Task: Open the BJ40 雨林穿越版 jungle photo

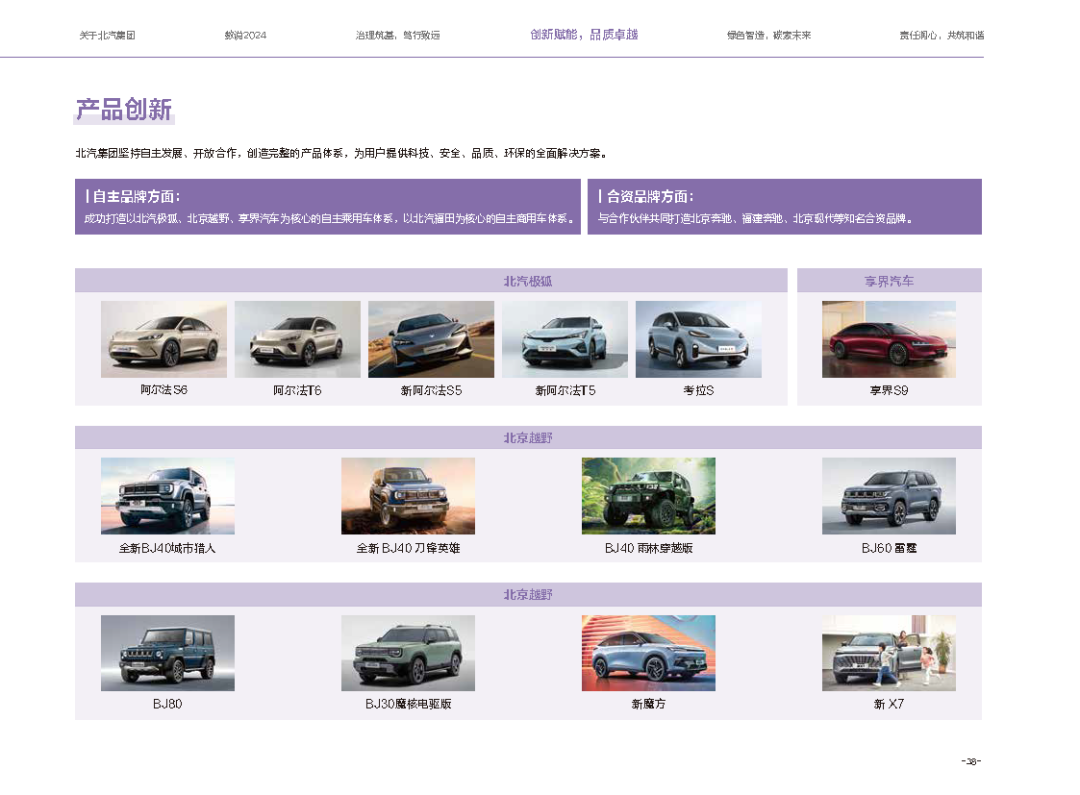Action: [648, 496]
